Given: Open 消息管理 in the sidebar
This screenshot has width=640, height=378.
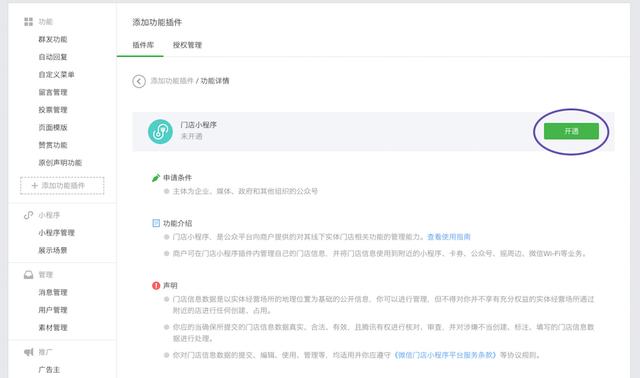Looking at the screenshot, I should pyautogui.click(x=53, y=292).
